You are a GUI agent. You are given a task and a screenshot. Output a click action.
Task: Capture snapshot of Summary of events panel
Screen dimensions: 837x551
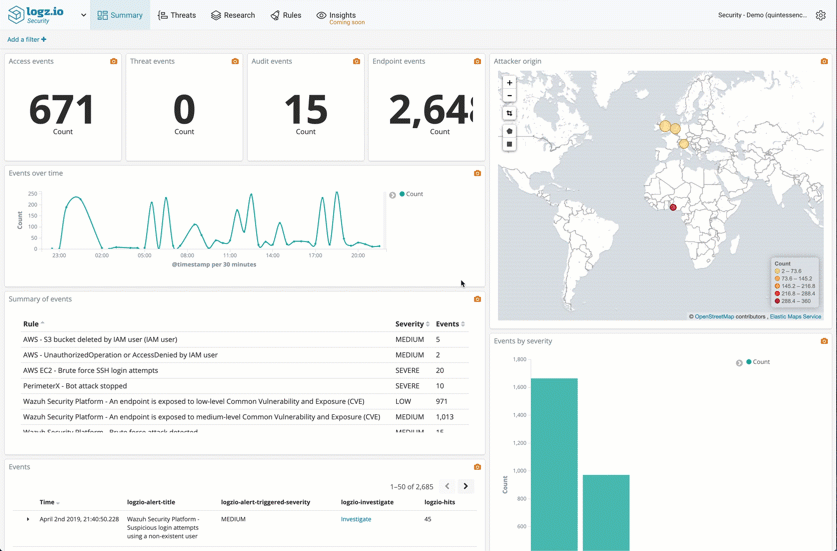[x=477, y=299]
